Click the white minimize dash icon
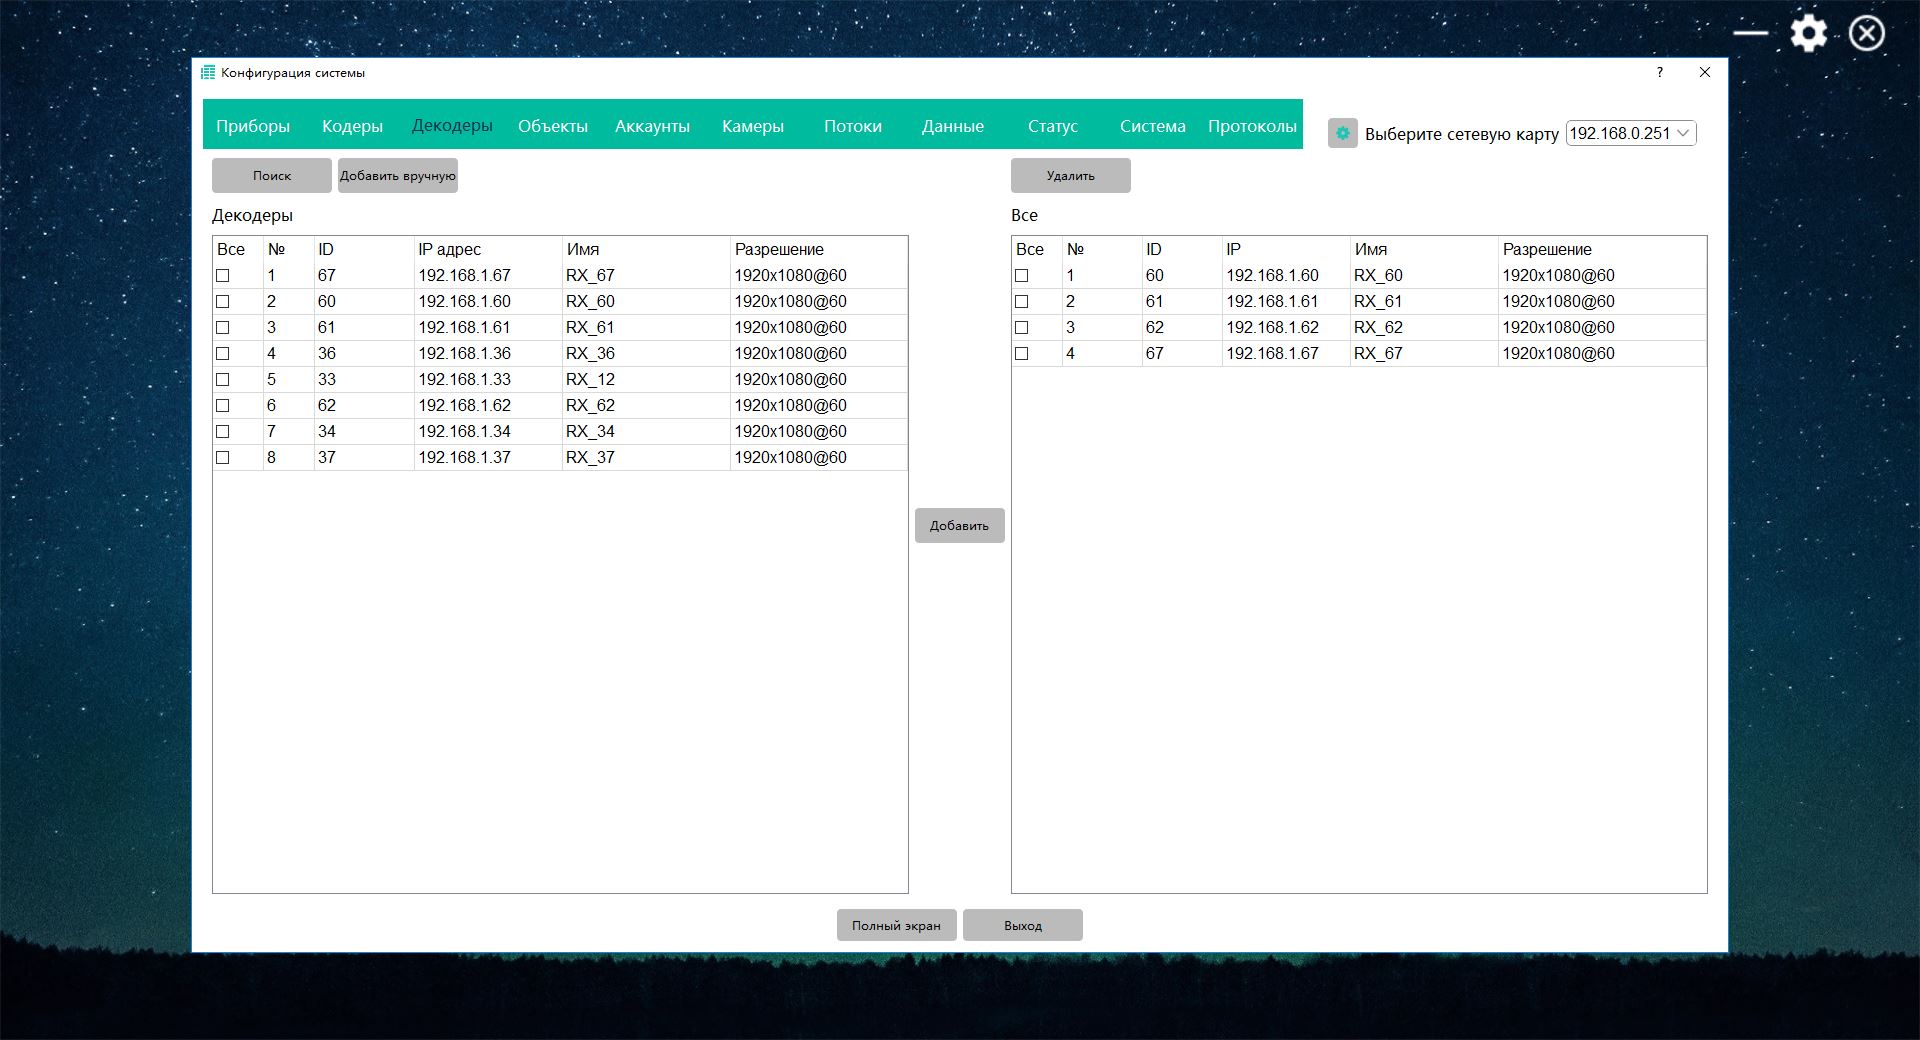 (x=1750, y=33)
